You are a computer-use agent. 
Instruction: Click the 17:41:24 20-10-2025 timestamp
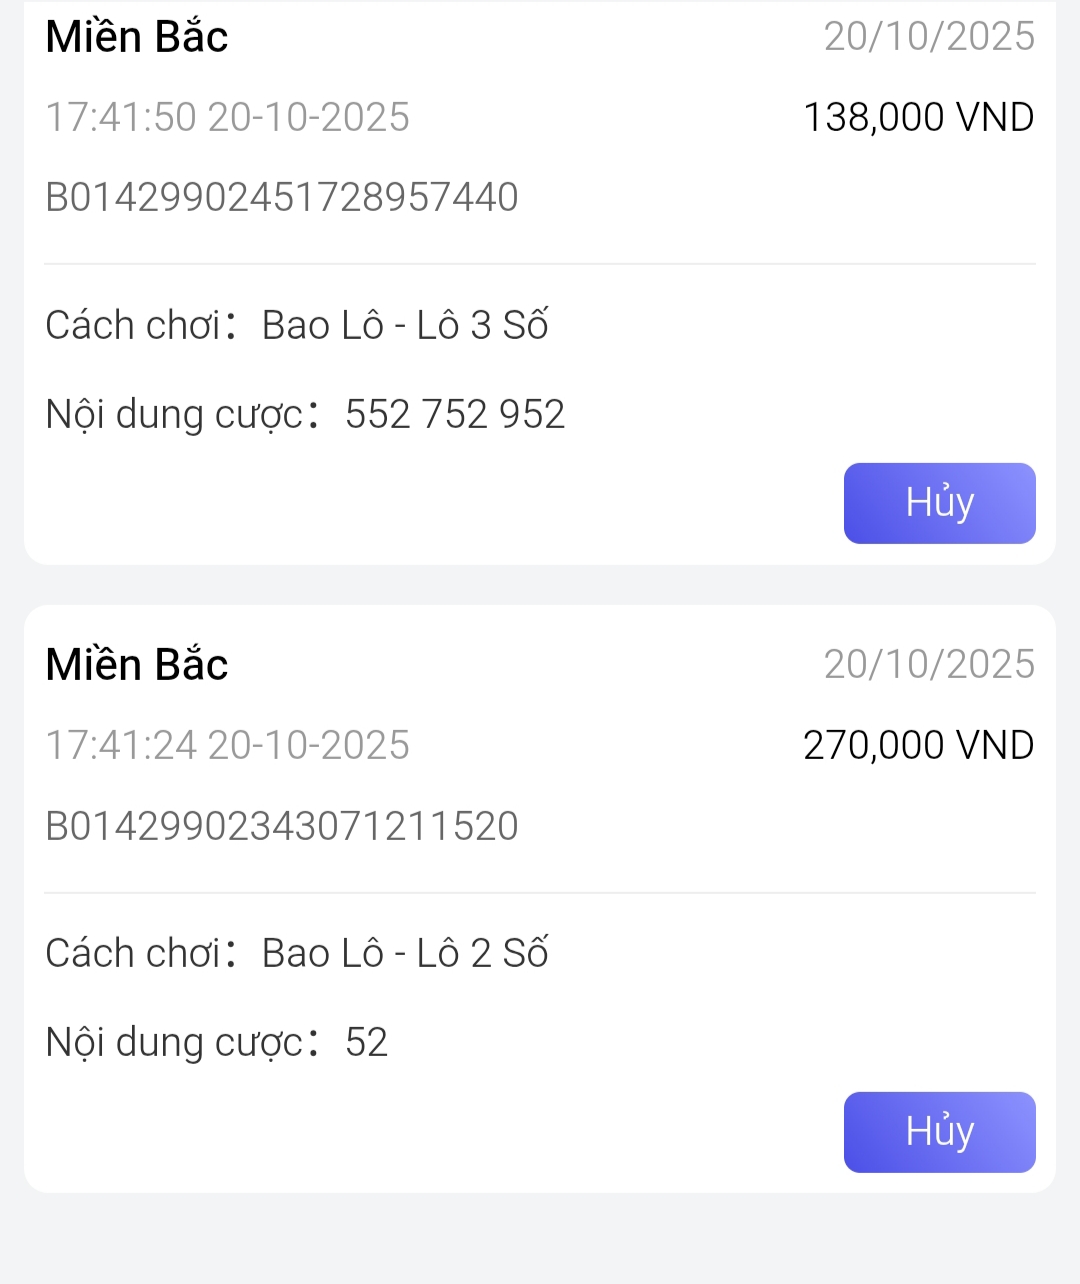click(228, 746)
